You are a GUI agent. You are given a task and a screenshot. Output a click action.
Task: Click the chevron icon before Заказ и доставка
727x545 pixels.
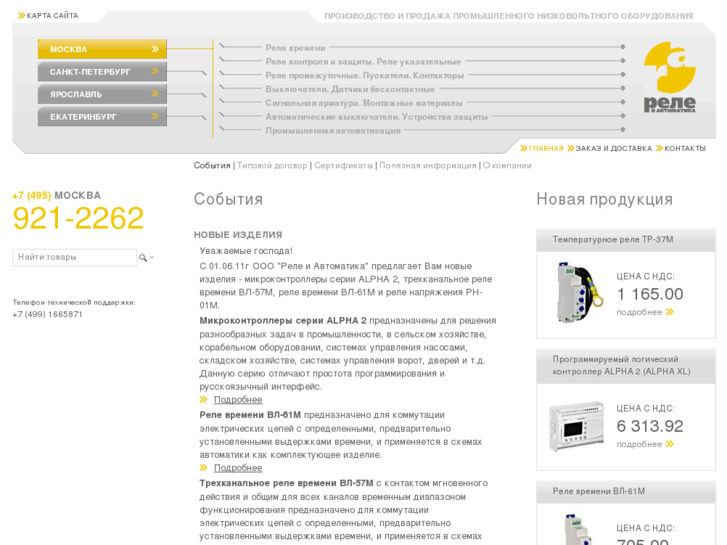click(571, 148)
